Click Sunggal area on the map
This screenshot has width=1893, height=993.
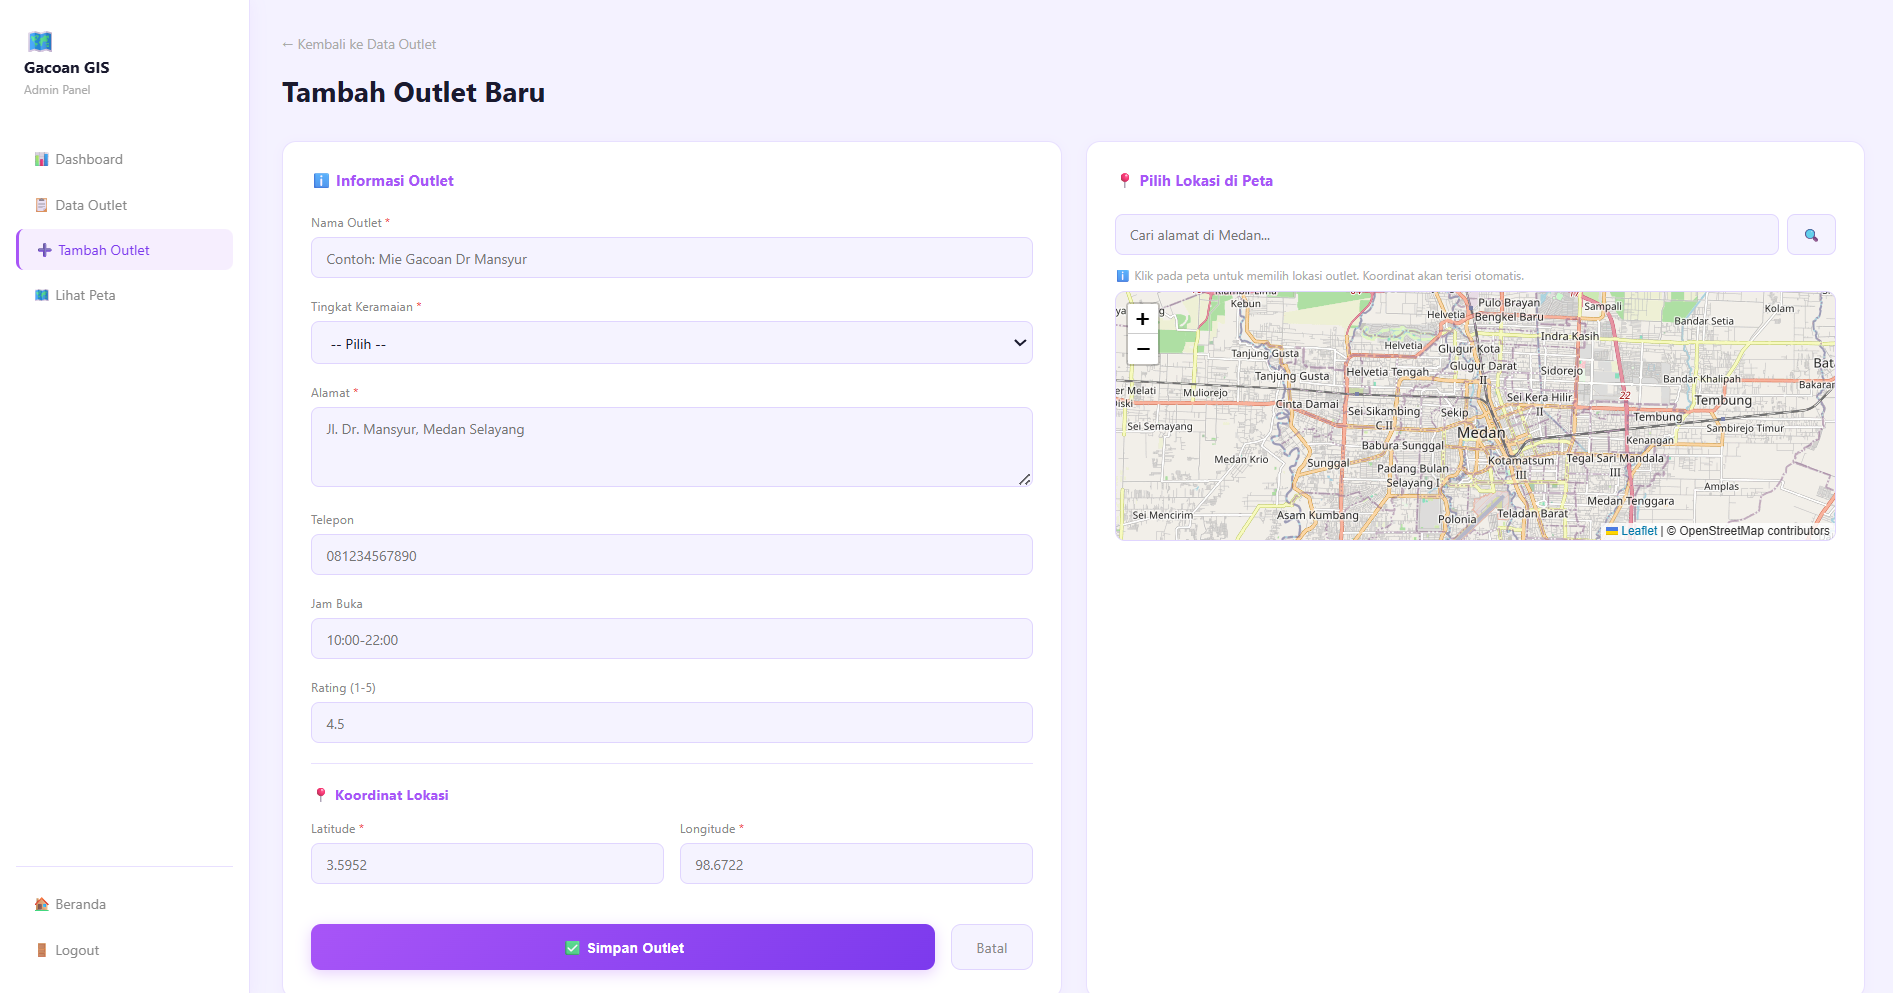point(1328,463)
